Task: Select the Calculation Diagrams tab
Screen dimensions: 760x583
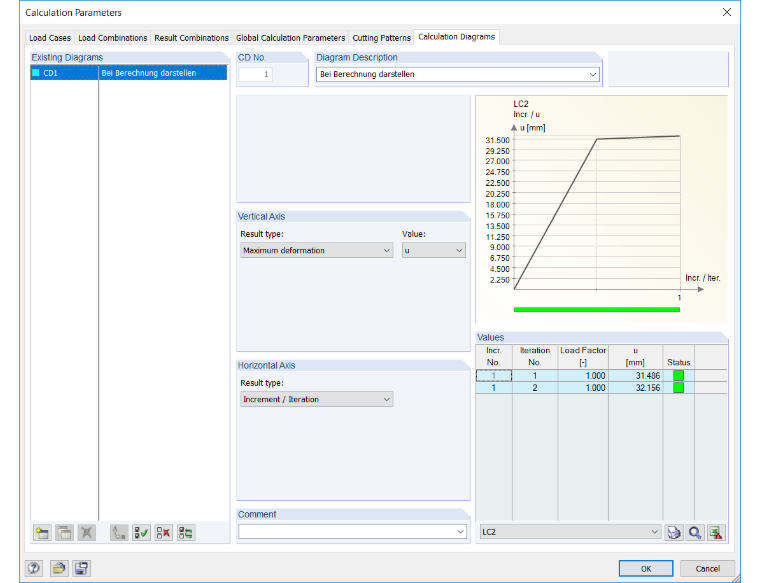Action: point(457,37)
